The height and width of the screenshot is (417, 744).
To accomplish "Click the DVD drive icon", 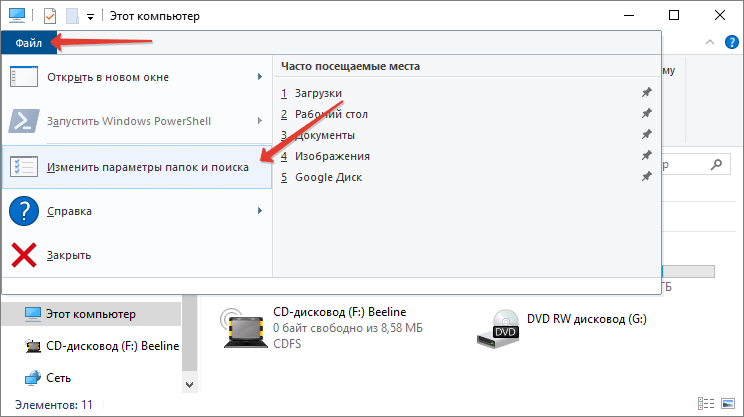I will click(x=498, y=328).
